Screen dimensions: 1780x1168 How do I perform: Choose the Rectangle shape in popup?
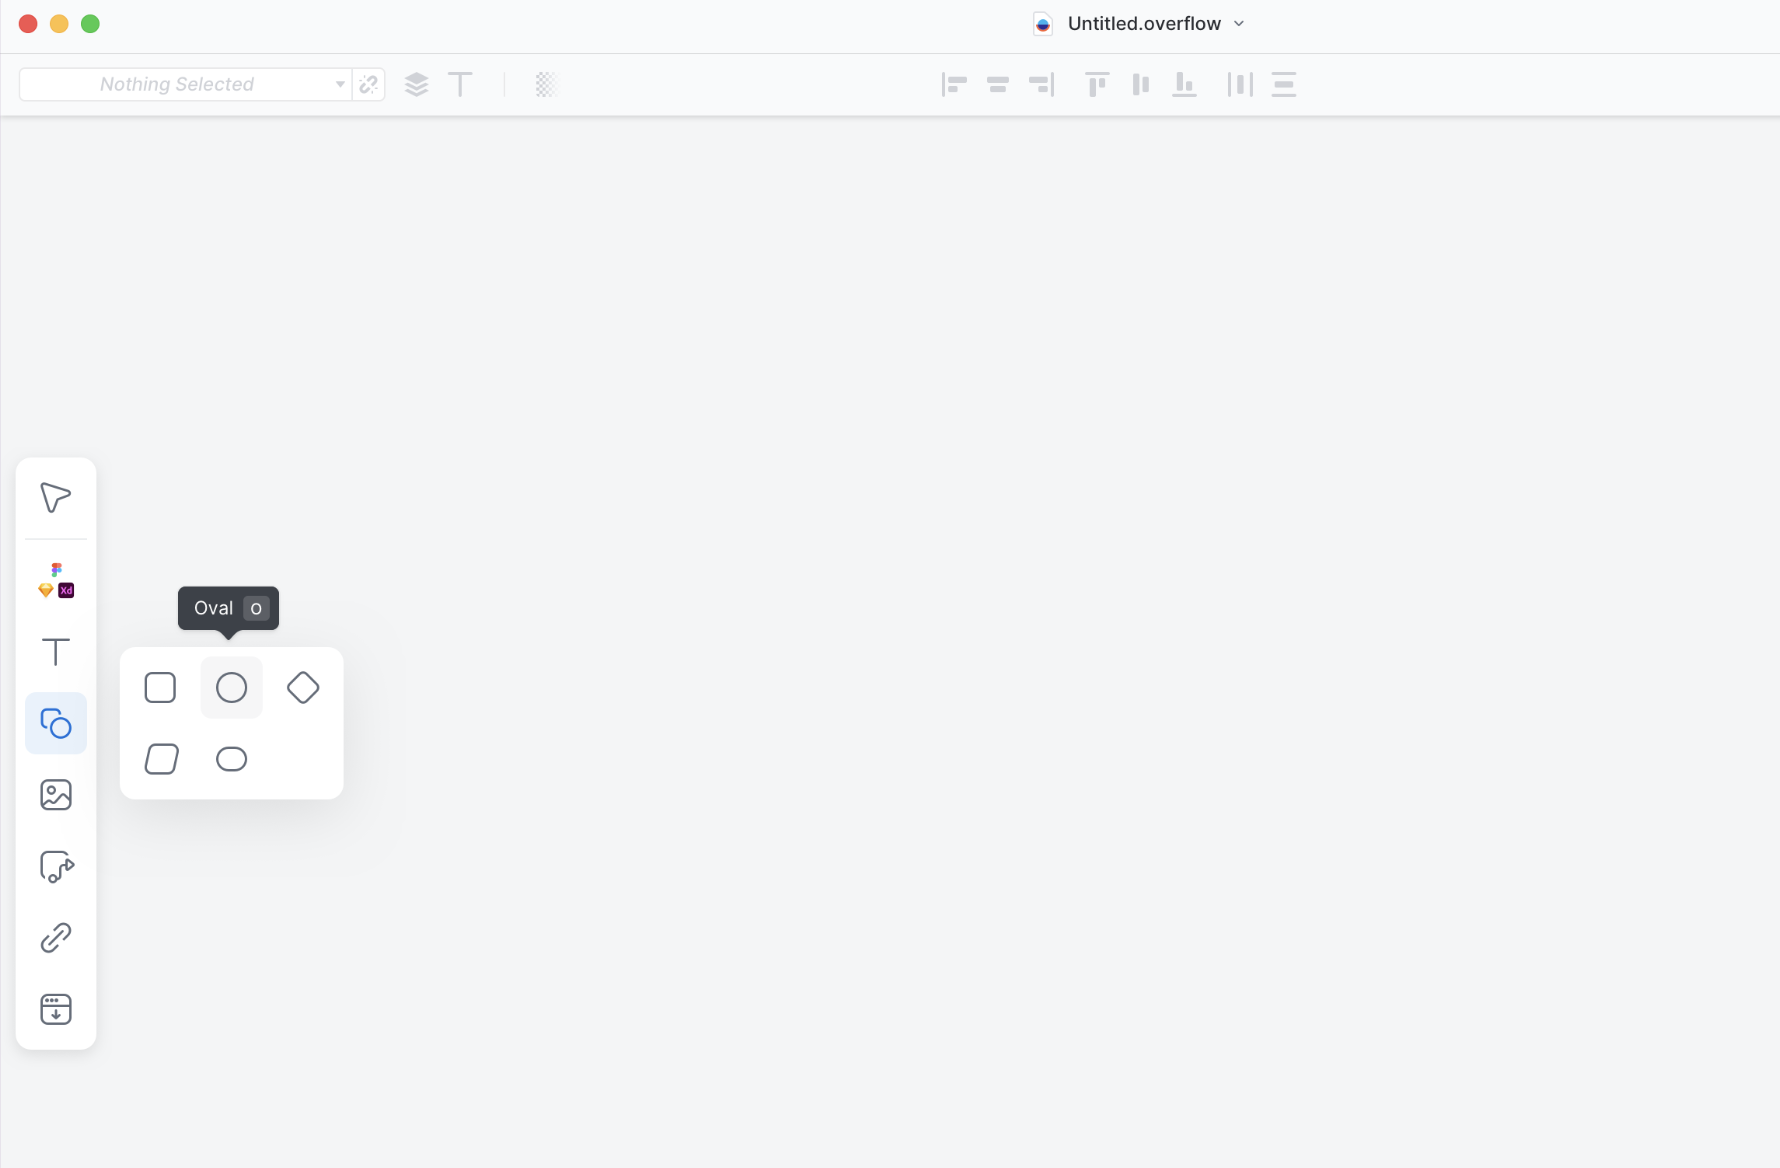(x=160, y=688)
